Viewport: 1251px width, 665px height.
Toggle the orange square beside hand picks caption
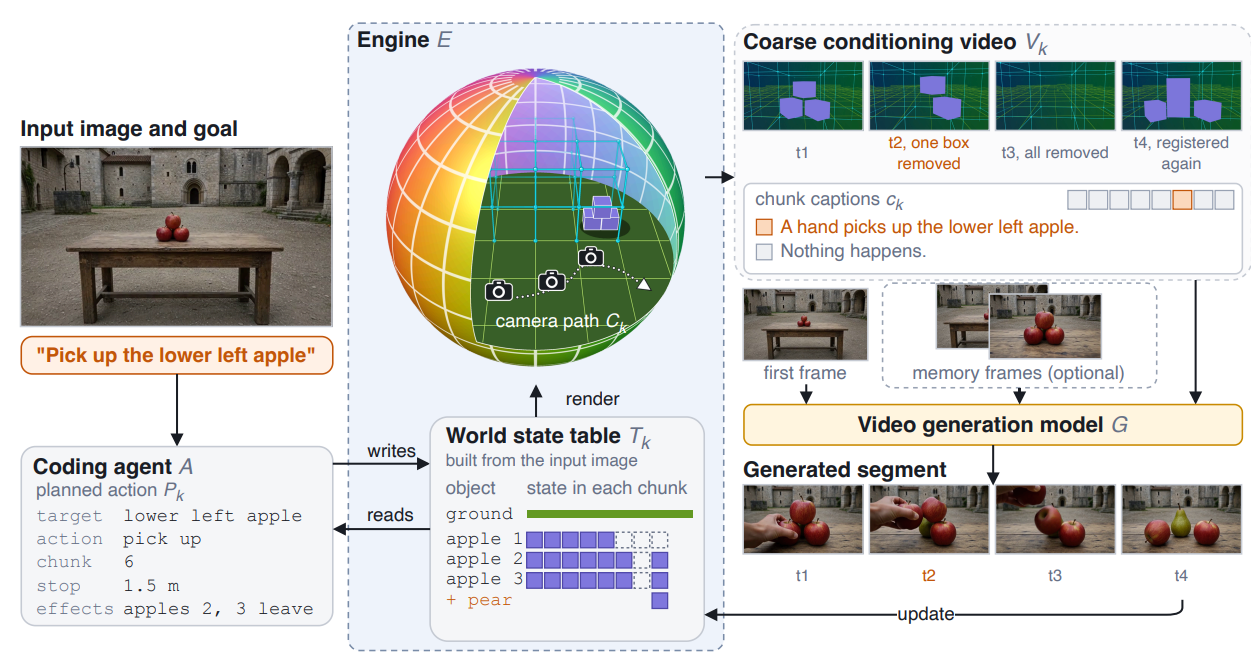[x=764, y=227]
